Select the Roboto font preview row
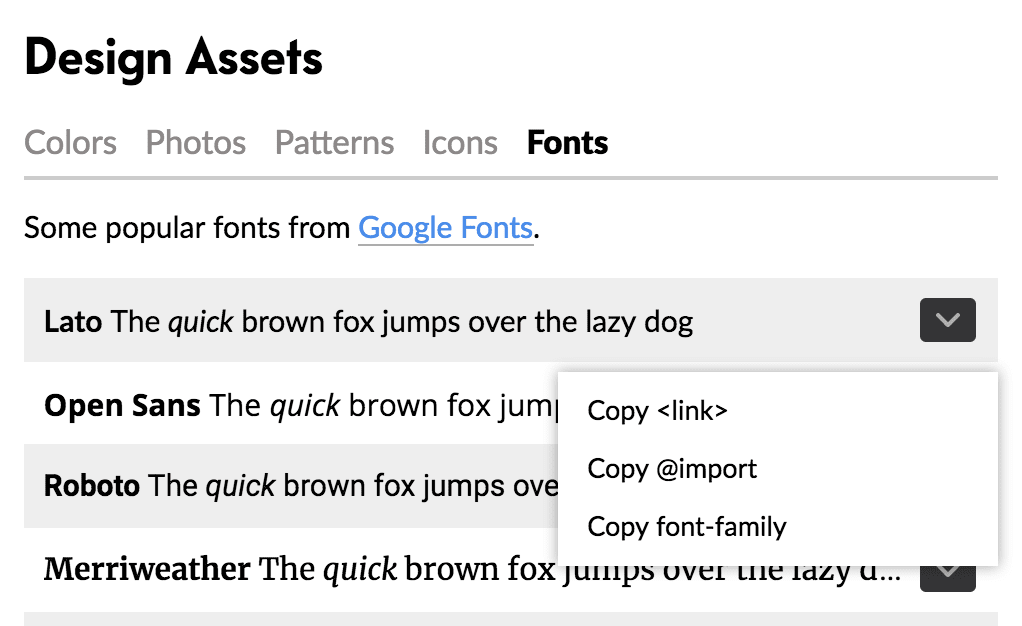 point(300,486)
